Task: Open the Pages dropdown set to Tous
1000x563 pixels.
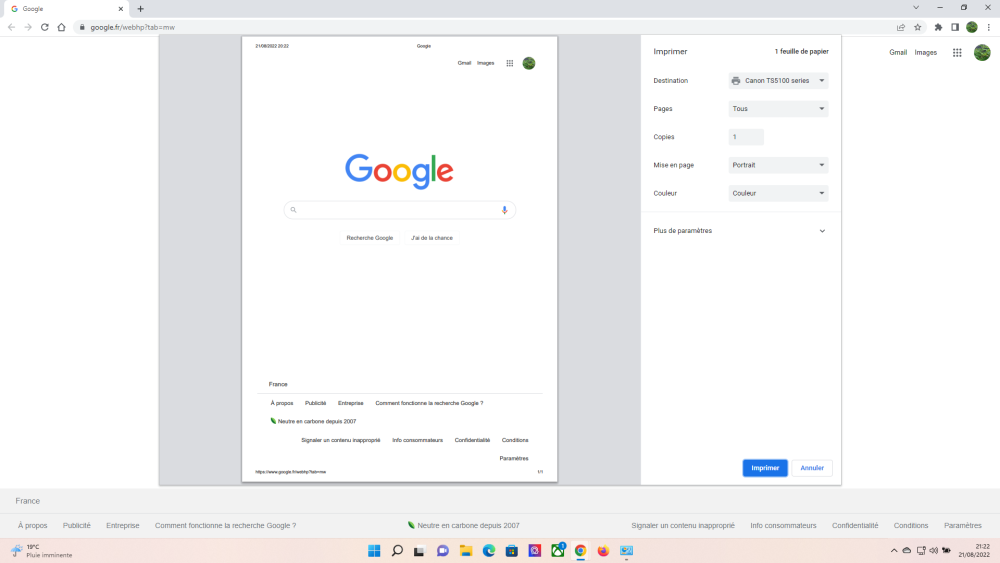Action: 778,109
